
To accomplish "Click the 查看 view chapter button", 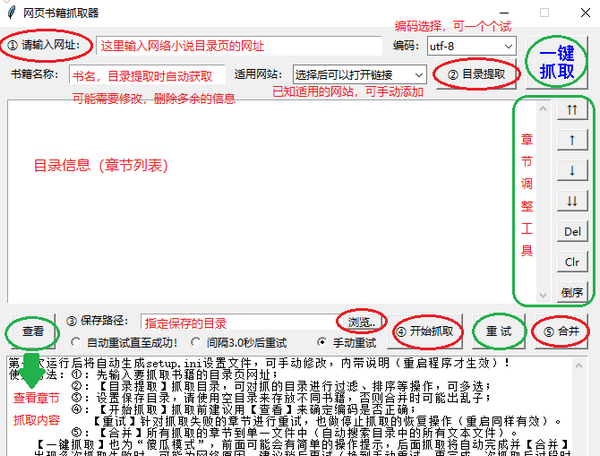I will point(32,331).
